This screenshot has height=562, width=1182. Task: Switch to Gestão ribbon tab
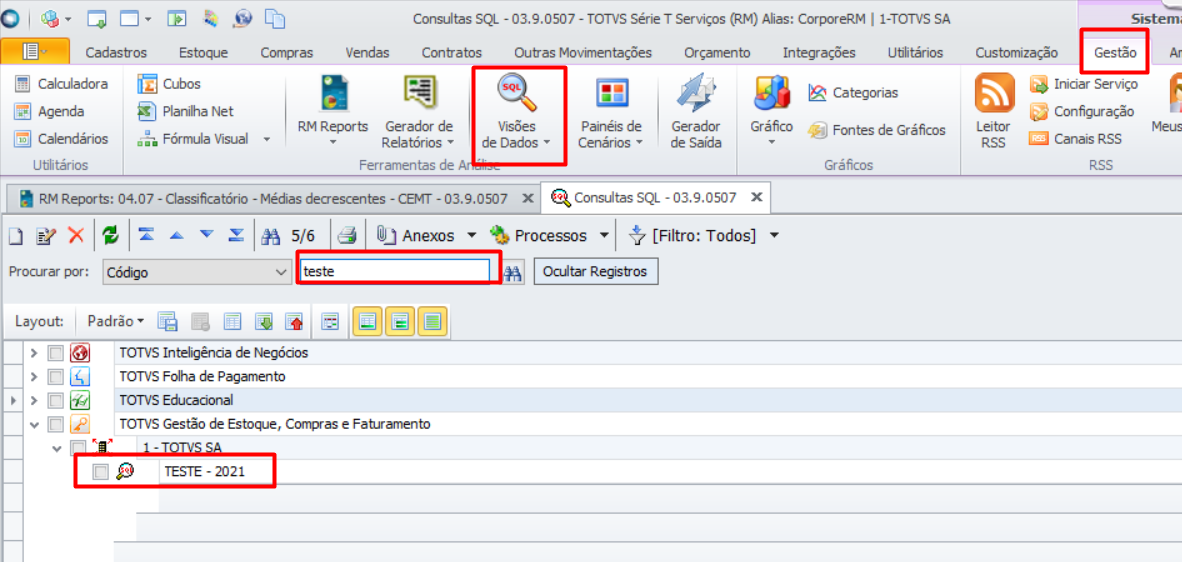click(x=1115, y=53)
